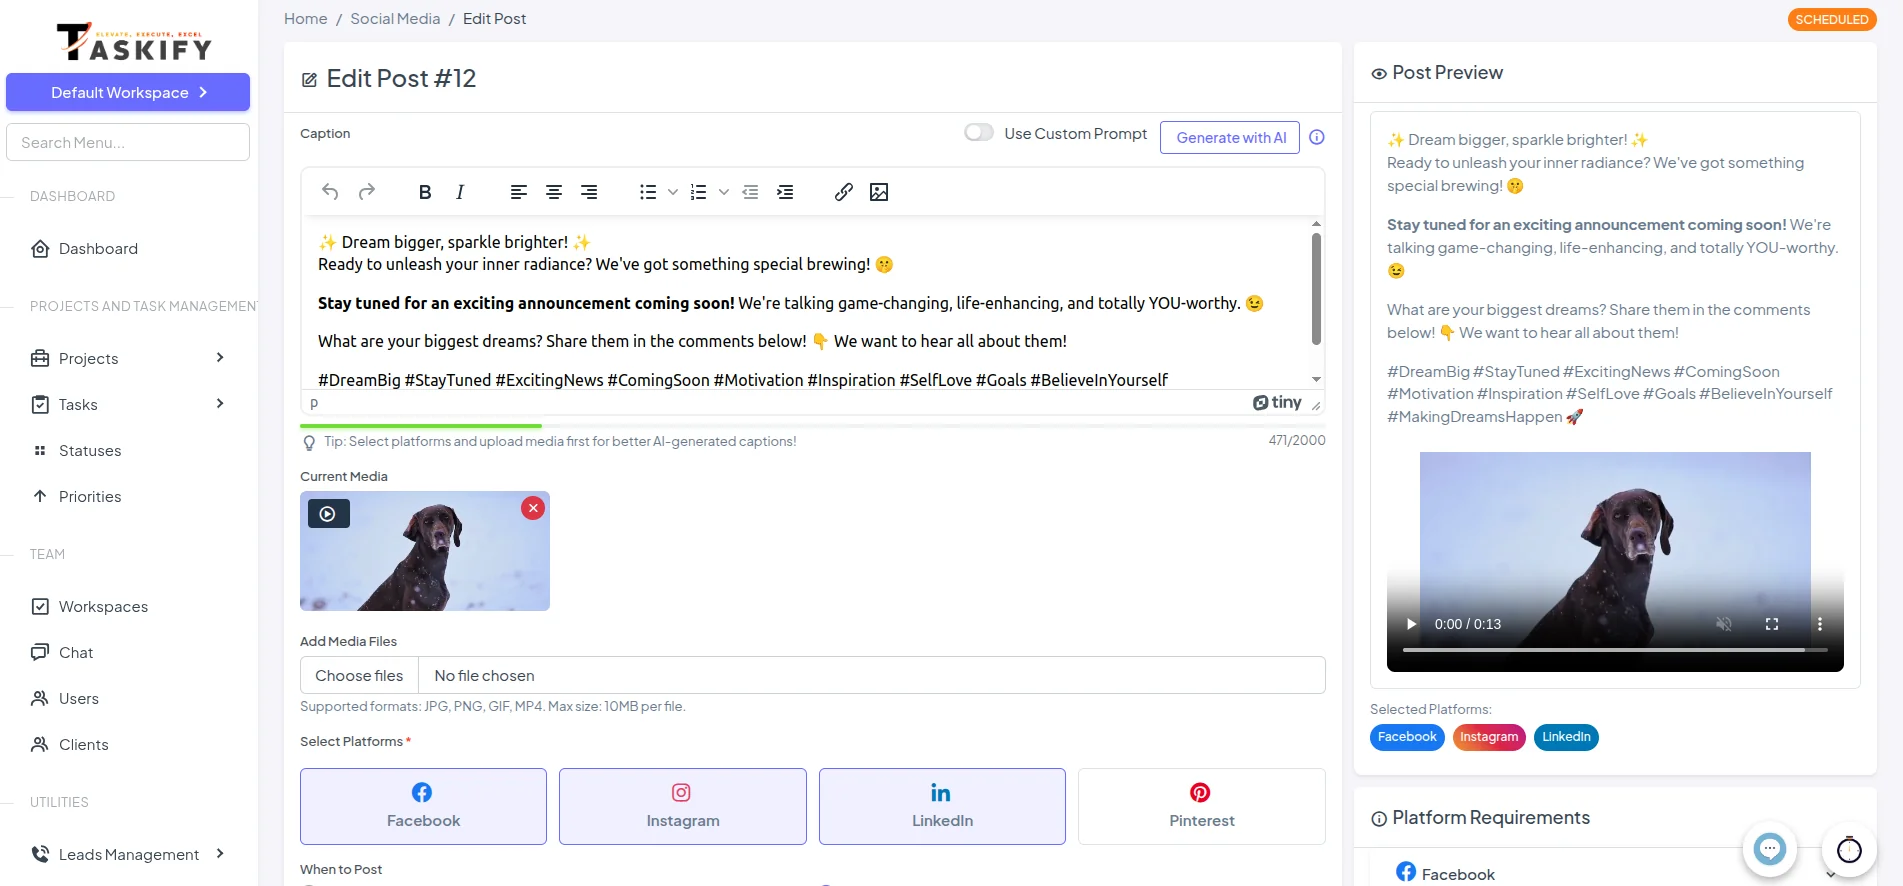Open the bullet list style dropdown
The height and width of the screenshot is (886, 1903).
click(x=673, y=192)
